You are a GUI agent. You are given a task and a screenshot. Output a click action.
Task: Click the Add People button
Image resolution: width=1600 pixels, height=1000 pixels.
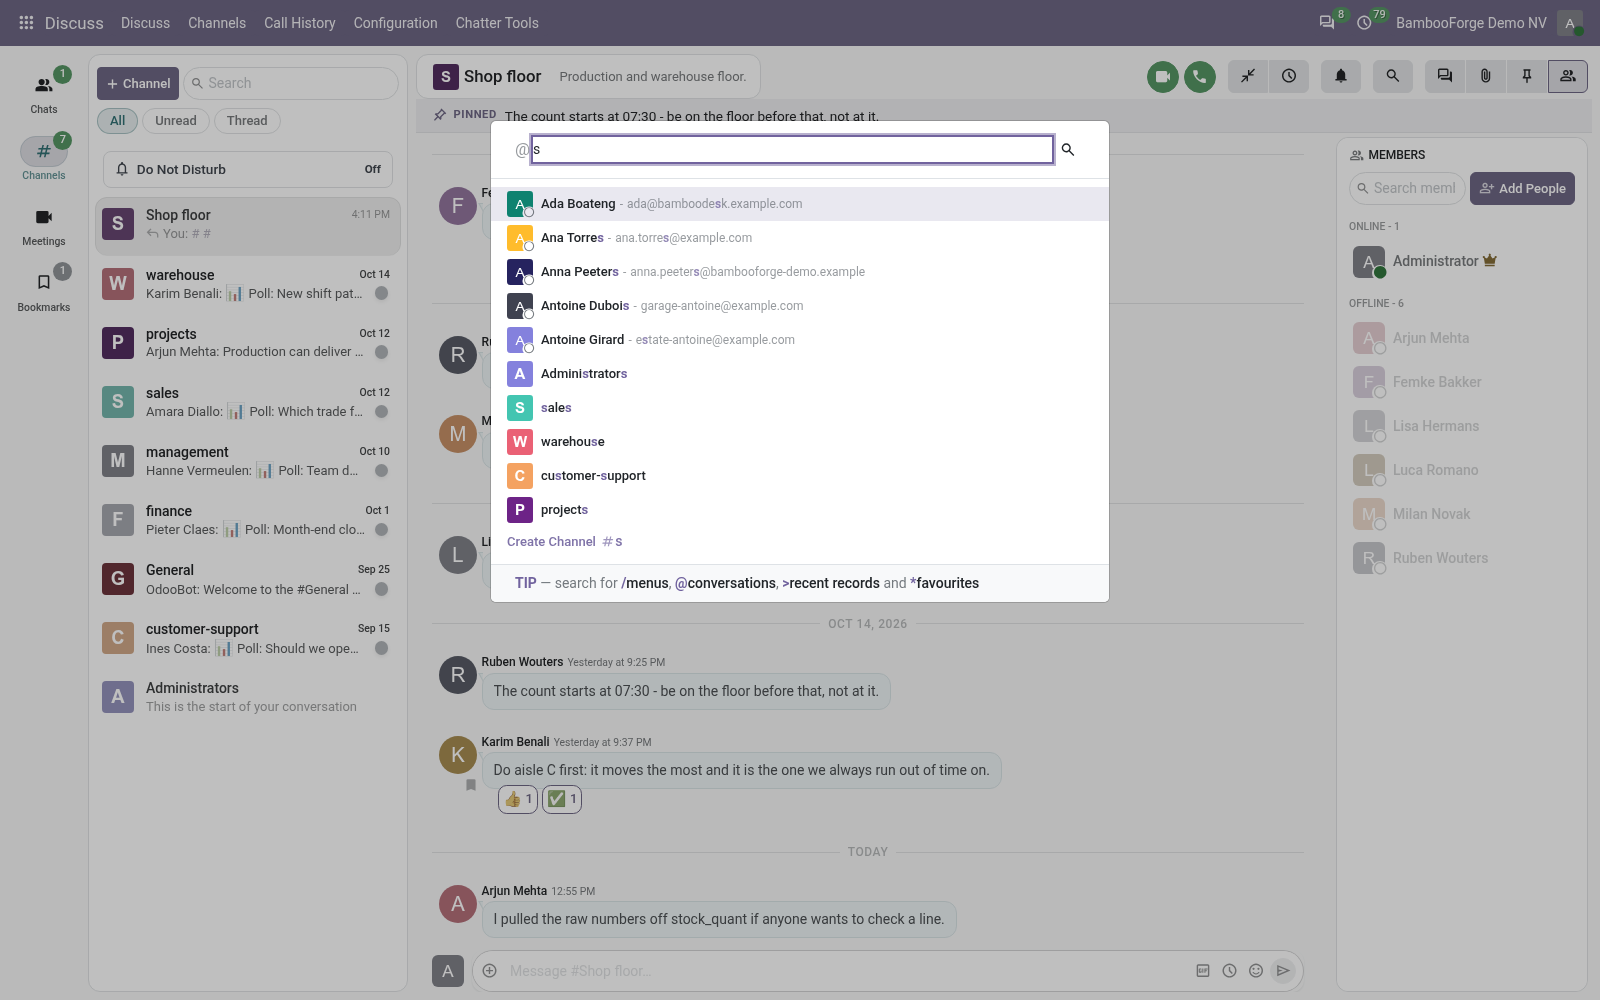point(1522,188)
